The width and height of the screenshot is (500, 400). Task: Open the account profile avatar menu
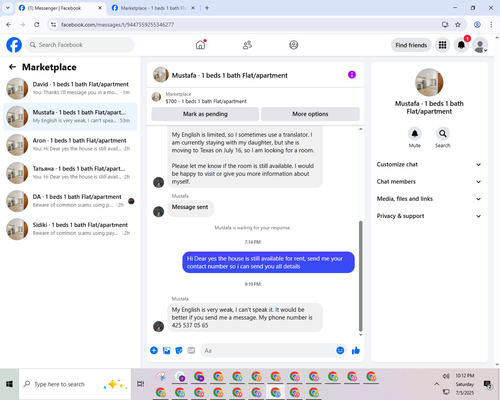pos(480,45)
